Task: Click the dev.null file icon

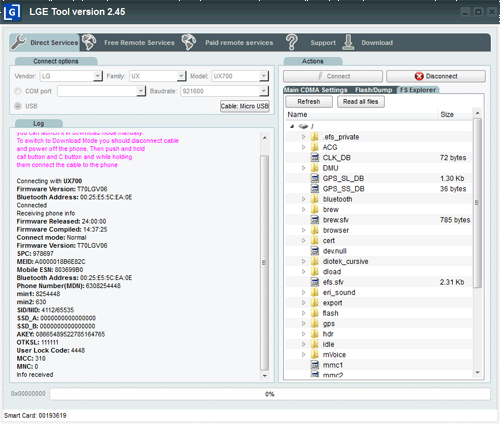Action: coord(315,251)
